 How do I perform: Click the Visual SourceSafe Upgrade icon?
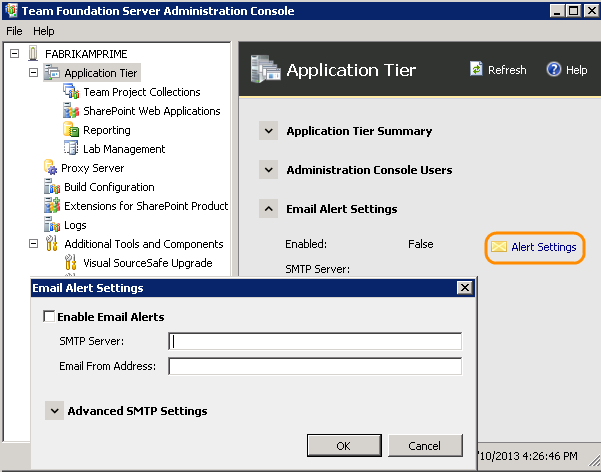71,263
